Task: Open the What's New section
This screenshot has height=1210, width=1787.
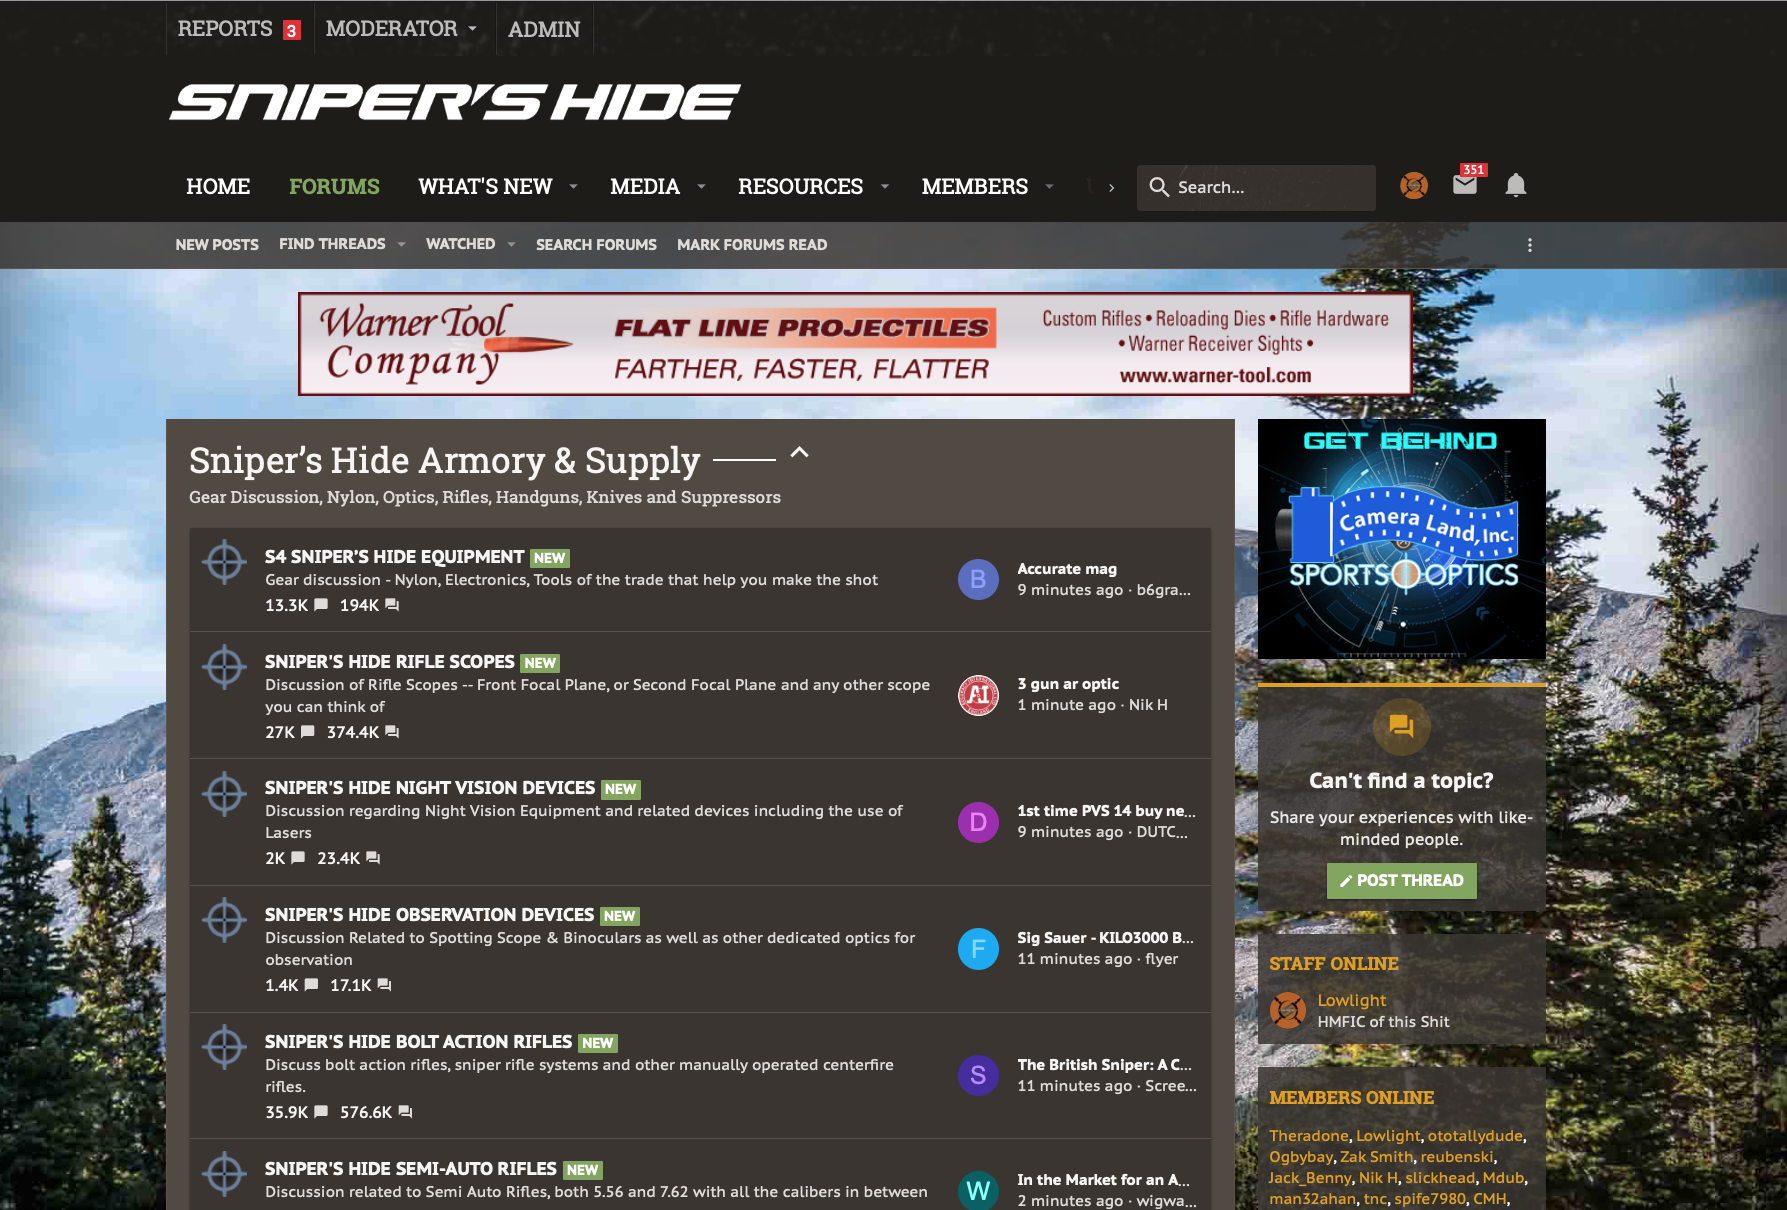Action: tap(485, 187)
